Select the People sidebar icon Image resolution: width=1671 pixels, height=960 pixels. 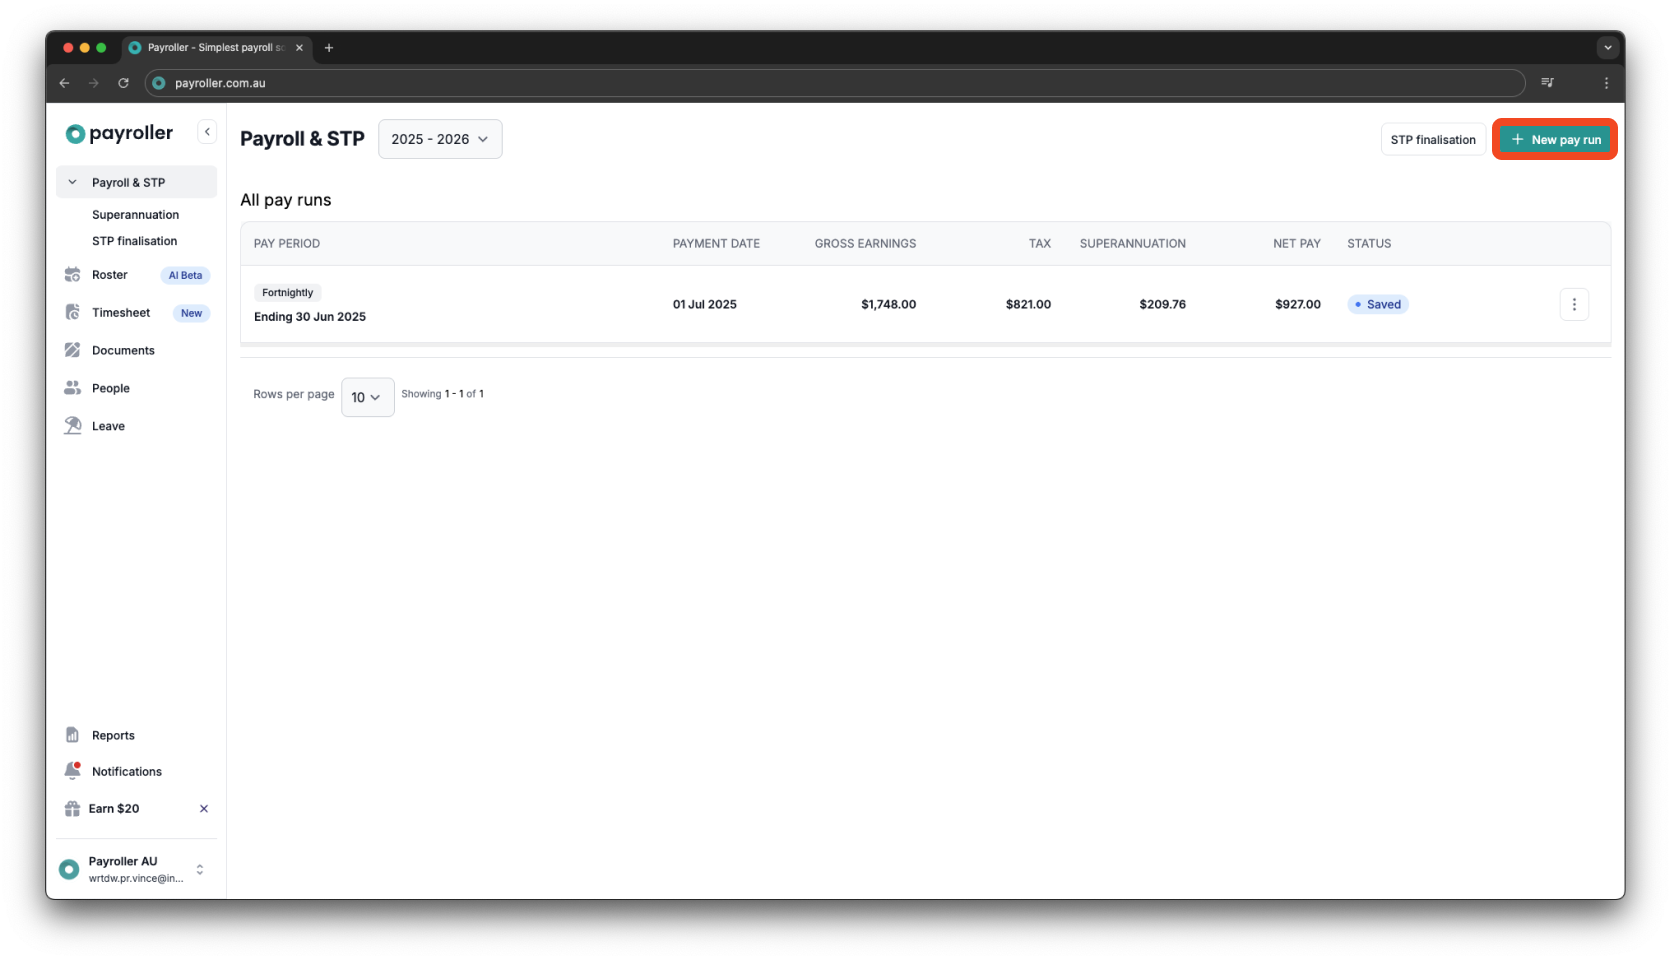pyautogui.click(x=73, y=388)
